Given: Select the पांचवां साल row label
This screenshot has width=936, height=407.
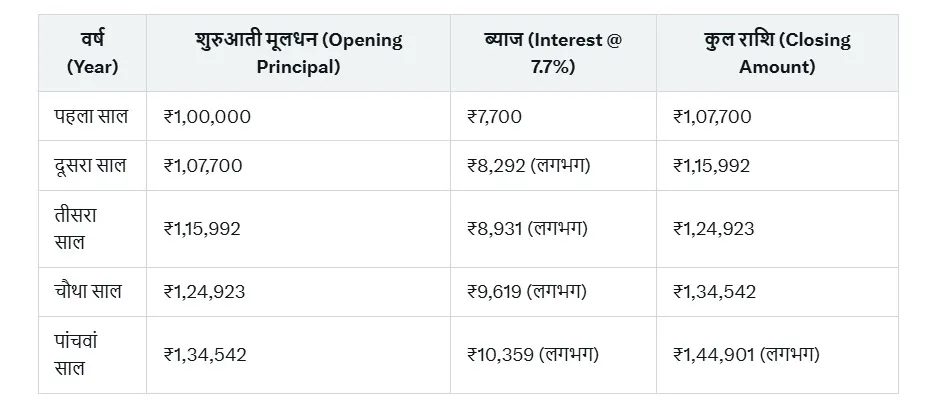Looking at the screenshot, I should click(x=78, y=354).
